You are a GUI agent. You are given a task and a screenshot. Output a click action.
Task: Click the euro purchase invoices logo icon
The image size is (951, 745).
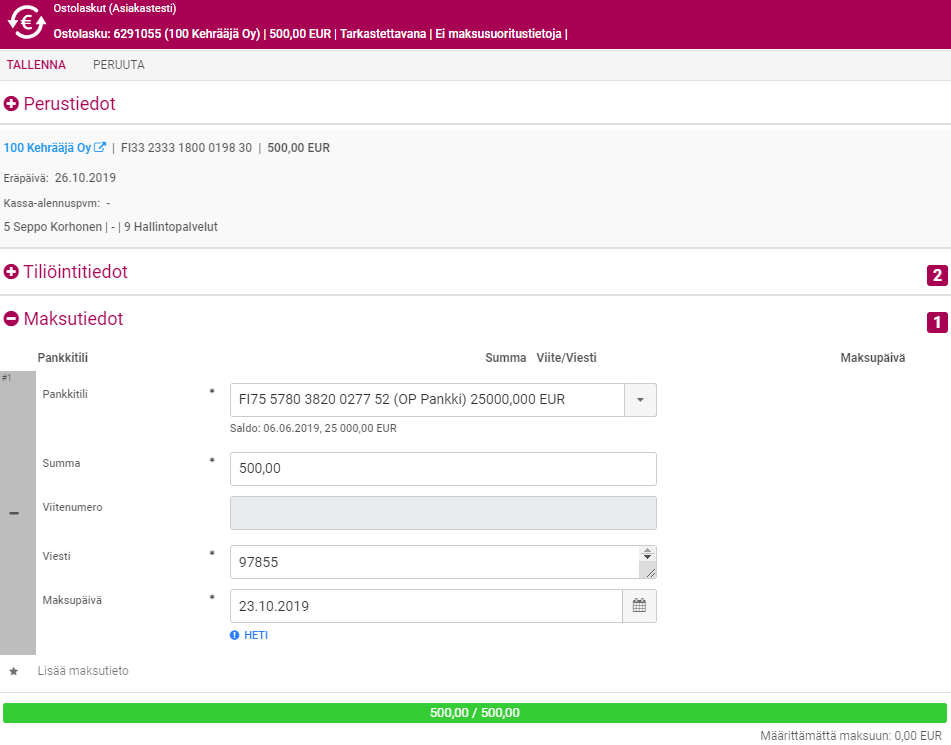(x=26, y=23)
